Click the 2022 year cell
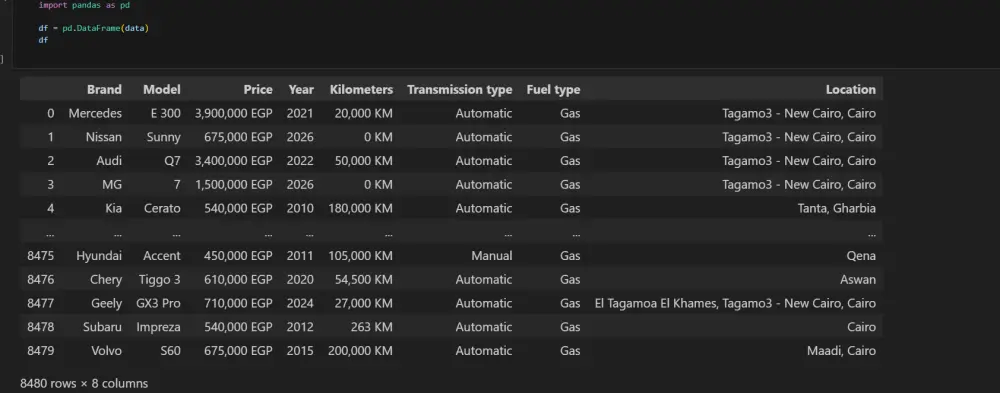 [x=300, y=161]
